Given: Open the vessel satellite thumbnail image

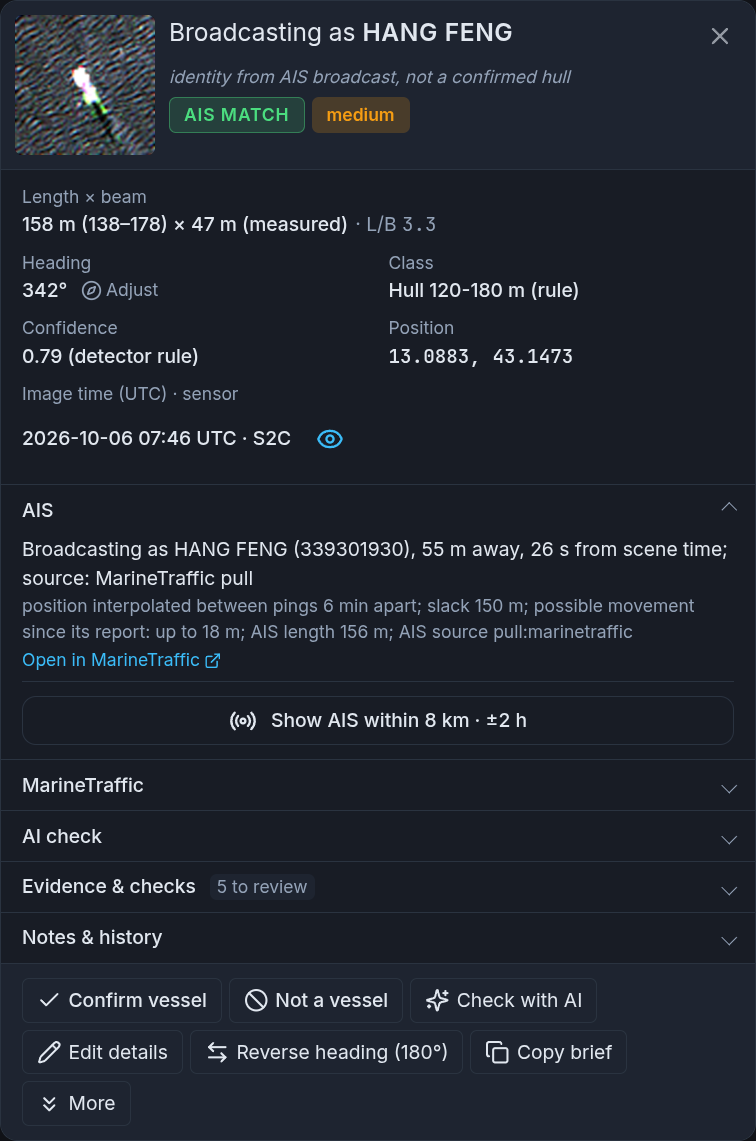Looking at the screenshot, I should click(x=85, y=84).
